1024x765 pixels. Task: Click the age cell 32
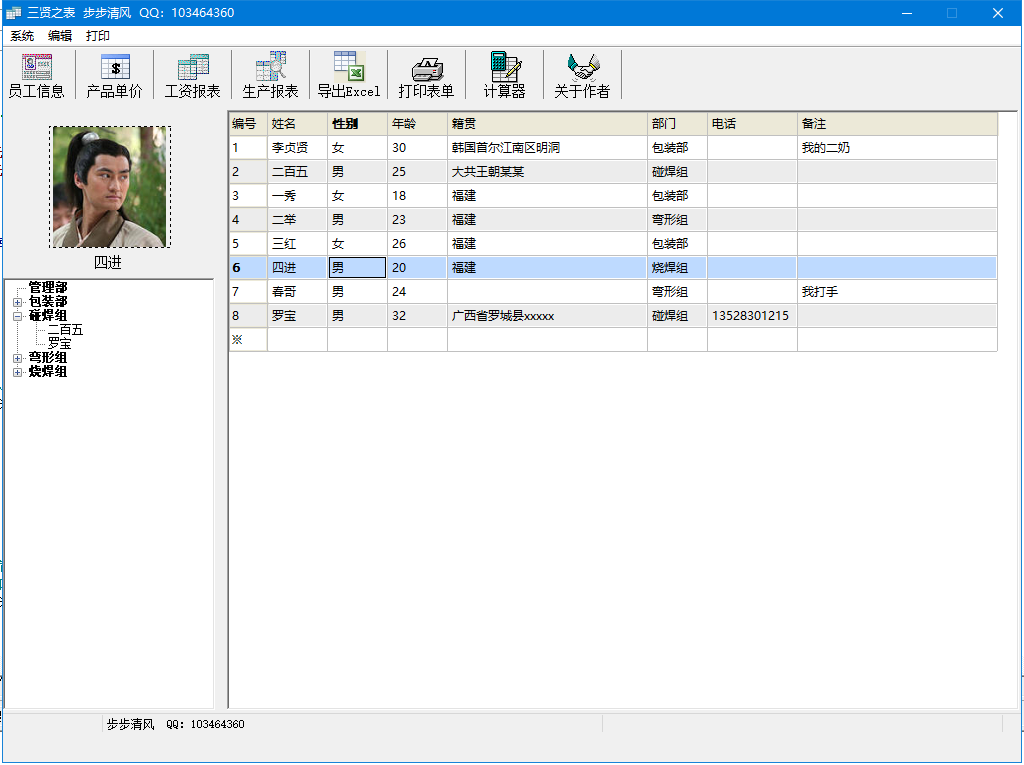pos(417,316)
